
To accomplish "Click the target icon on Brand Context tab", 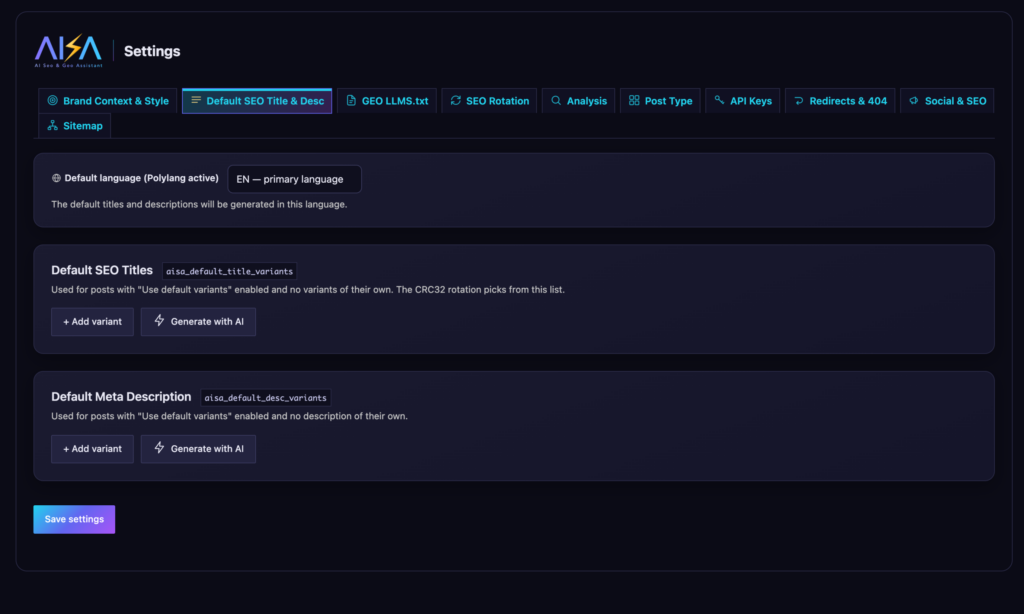I will coord(52,101).
